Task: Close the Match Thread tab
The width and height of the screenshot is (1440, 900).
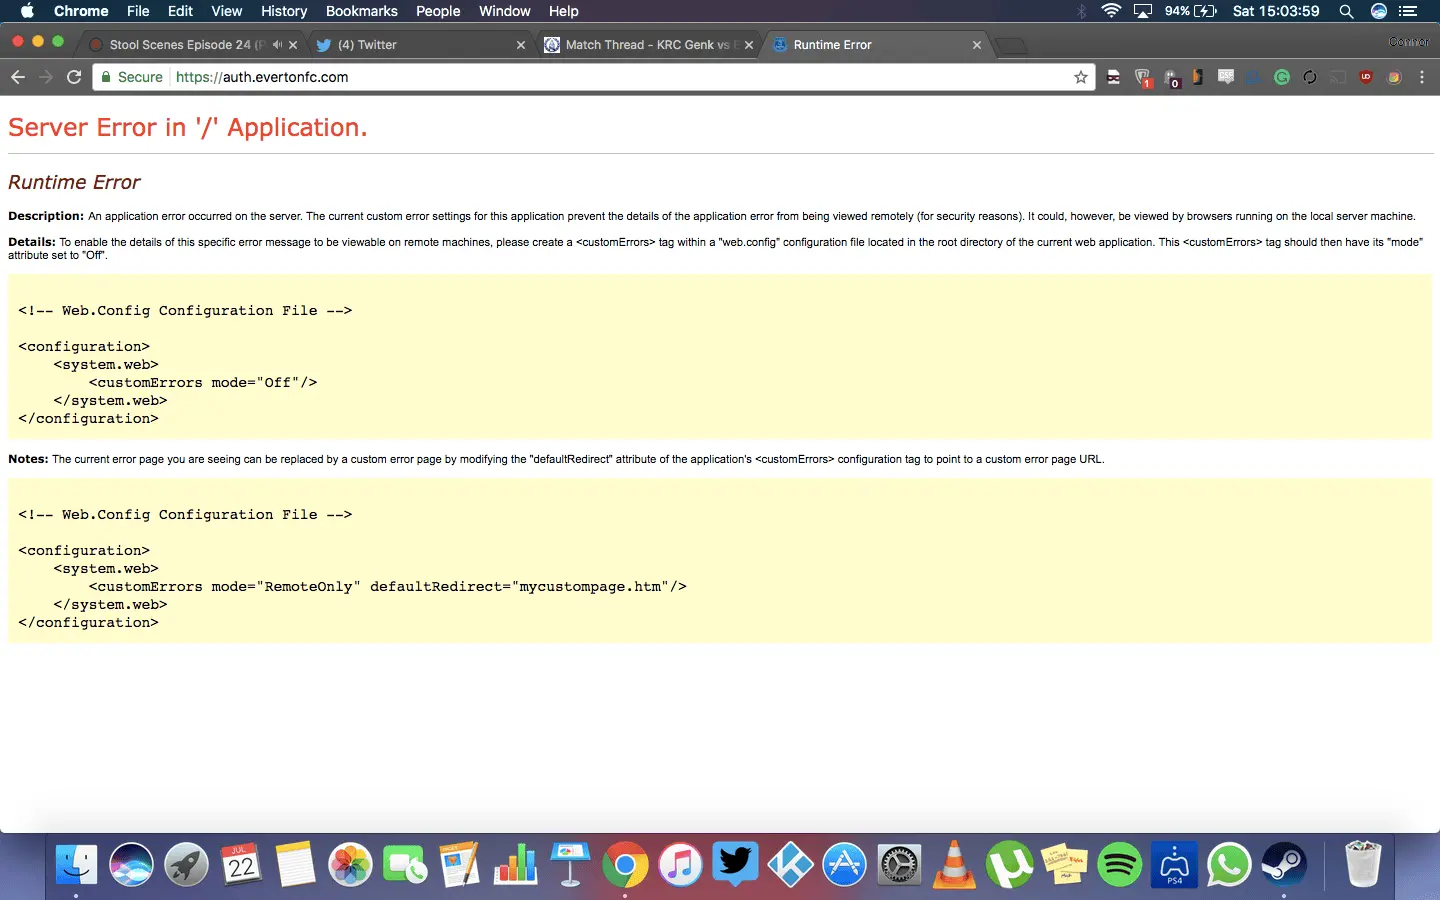Action: coord(749,45)
